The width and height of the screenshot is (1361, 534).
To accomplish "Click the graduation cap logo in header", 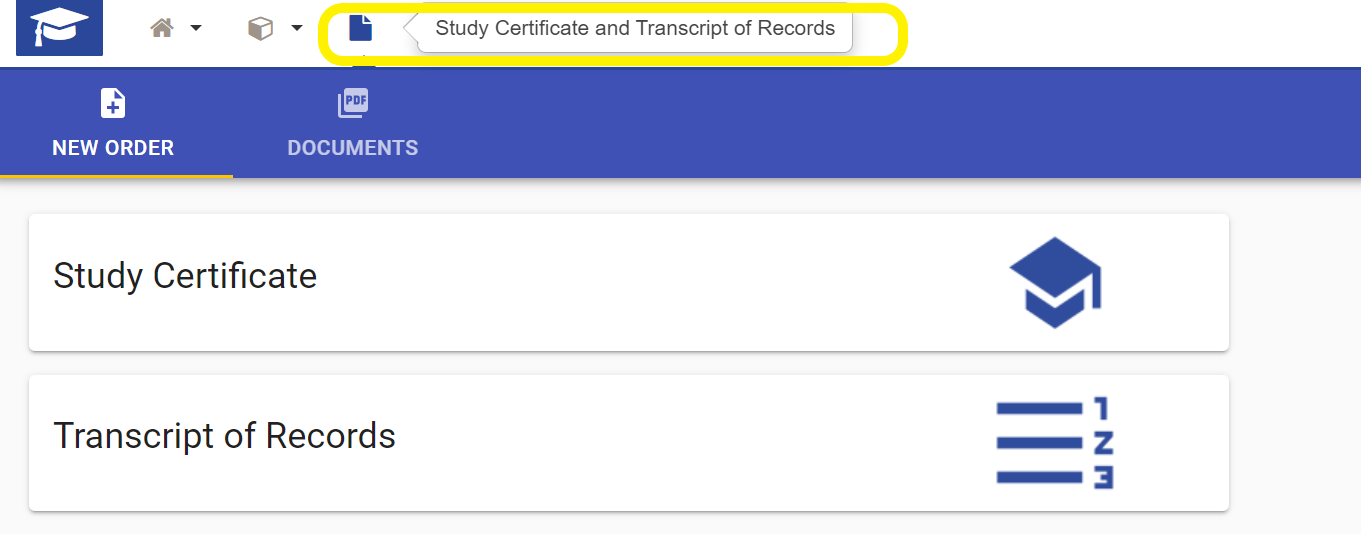I will pos(59,27).
